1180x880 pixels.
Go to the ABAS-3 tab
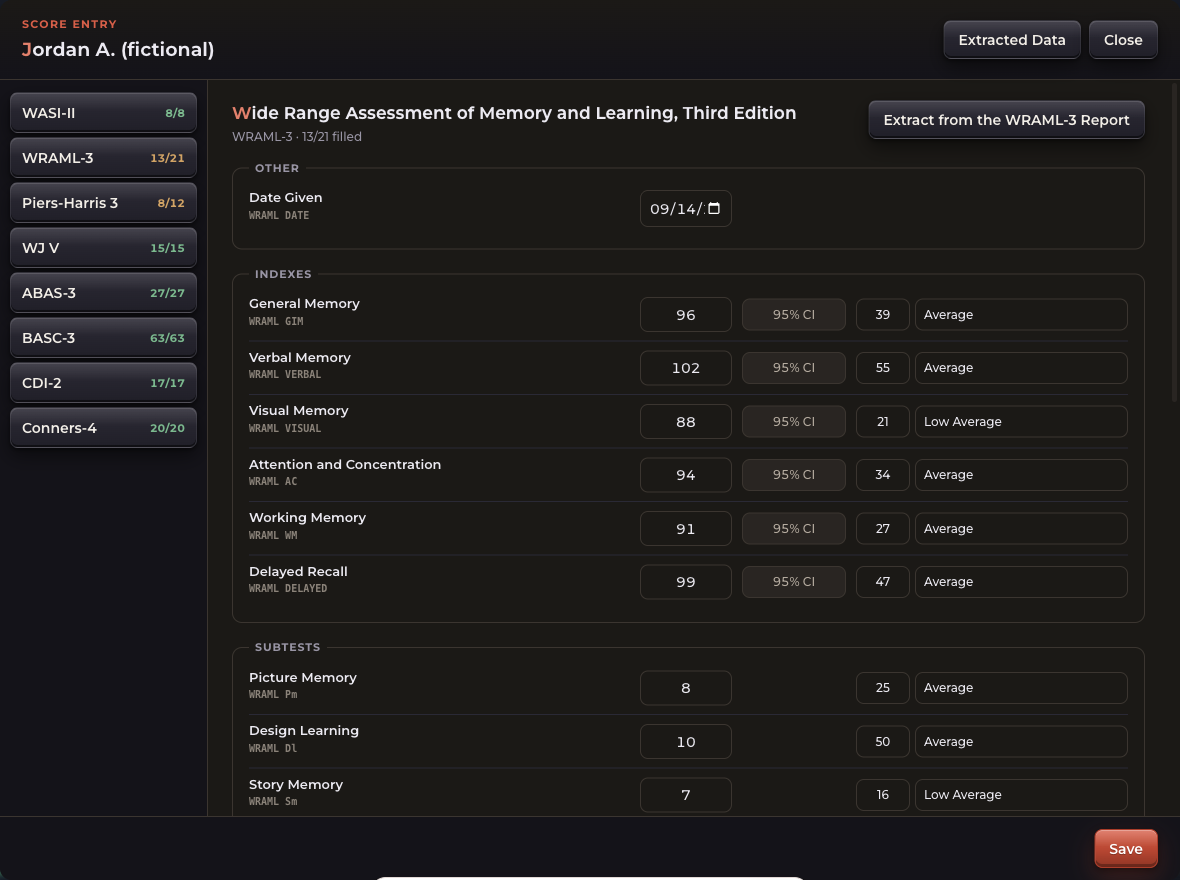[103, 293]
